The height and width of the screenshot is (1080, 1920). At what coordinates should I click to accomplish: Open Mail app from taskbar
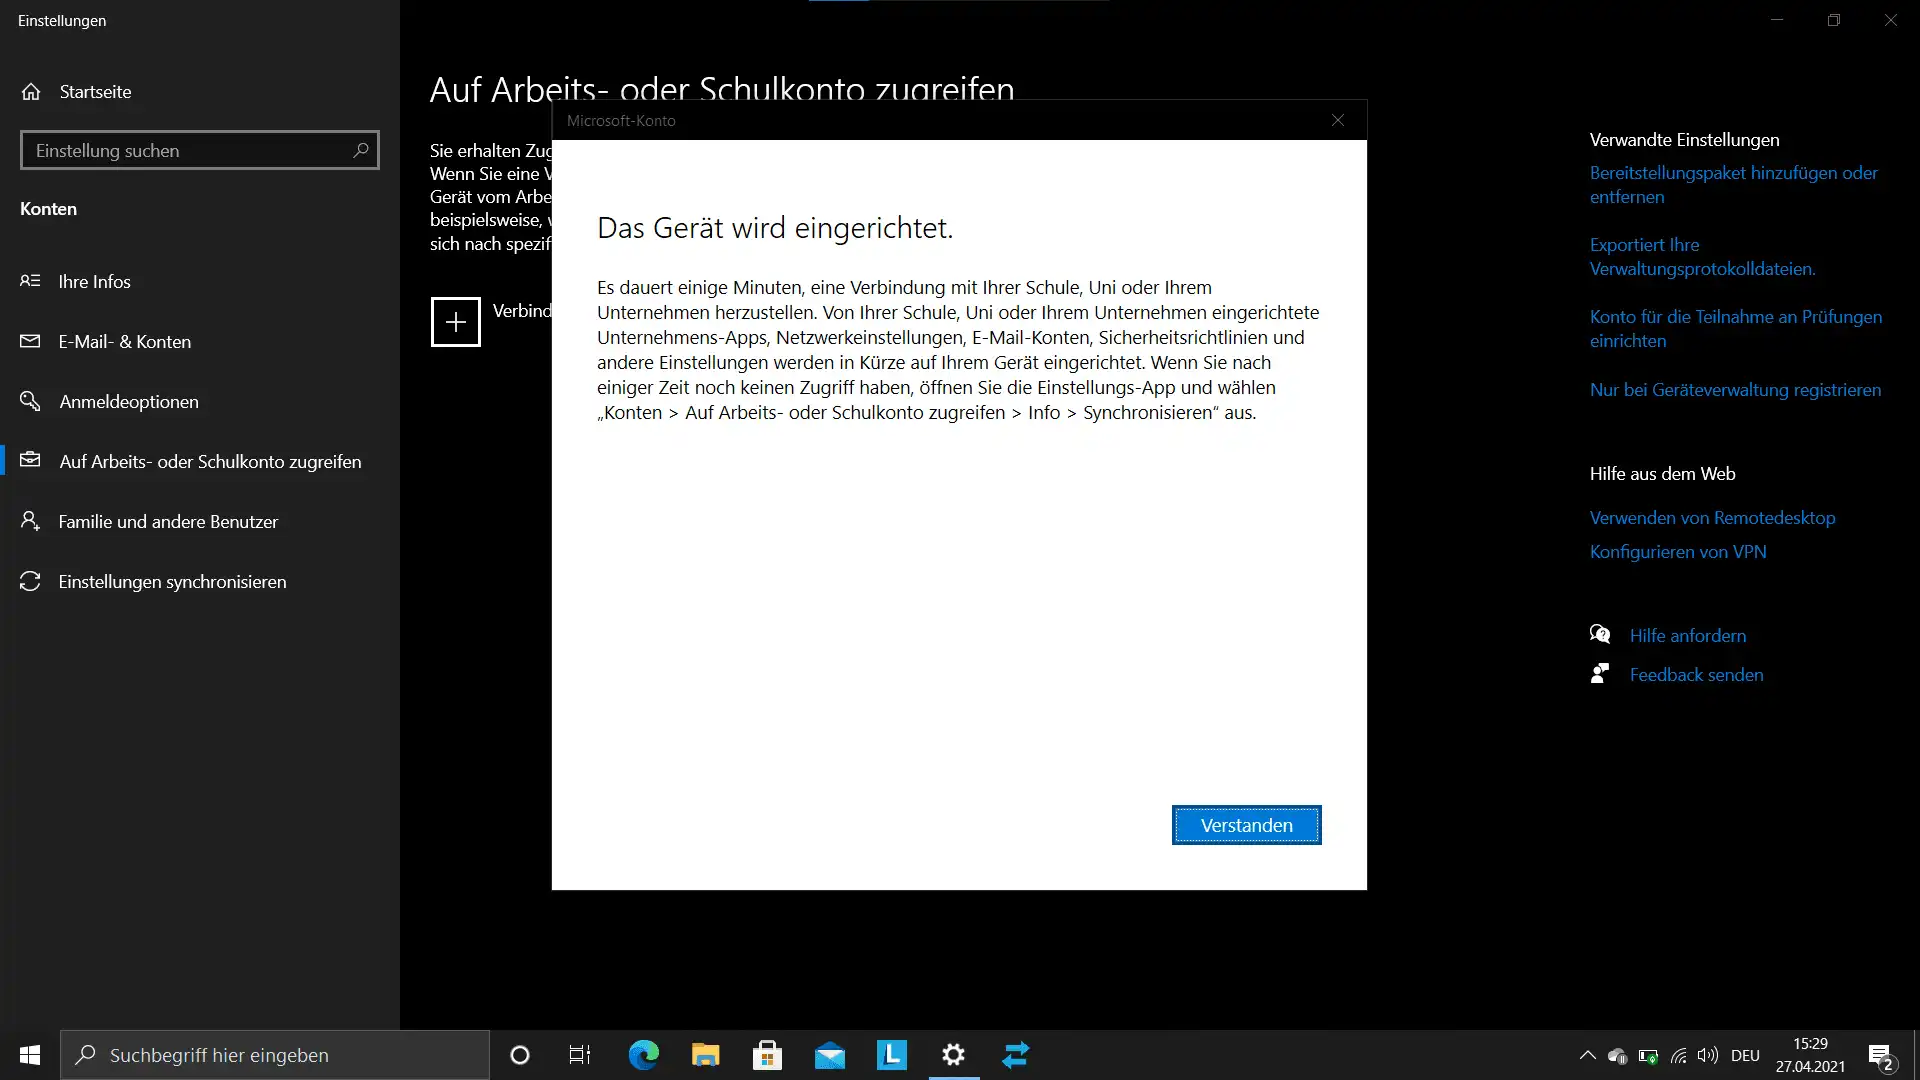829,1055
